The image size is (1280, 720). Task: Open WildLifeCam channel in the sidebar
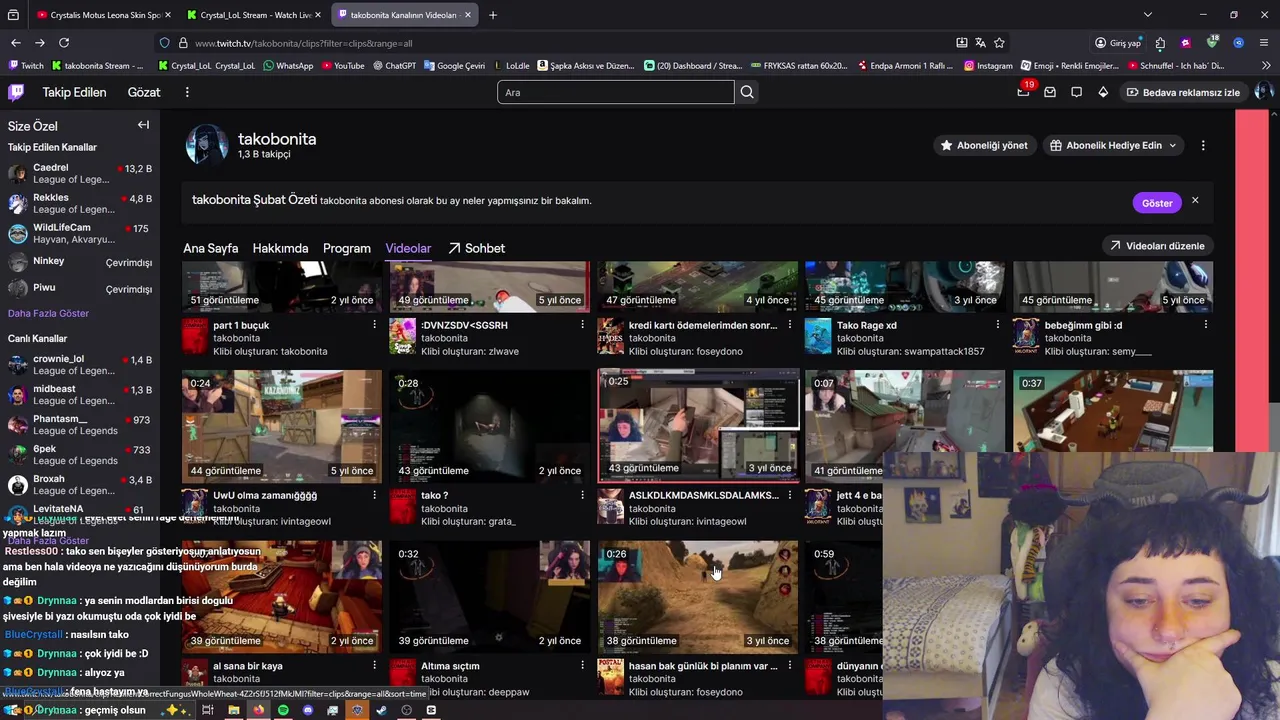click(x=80, y=233)
